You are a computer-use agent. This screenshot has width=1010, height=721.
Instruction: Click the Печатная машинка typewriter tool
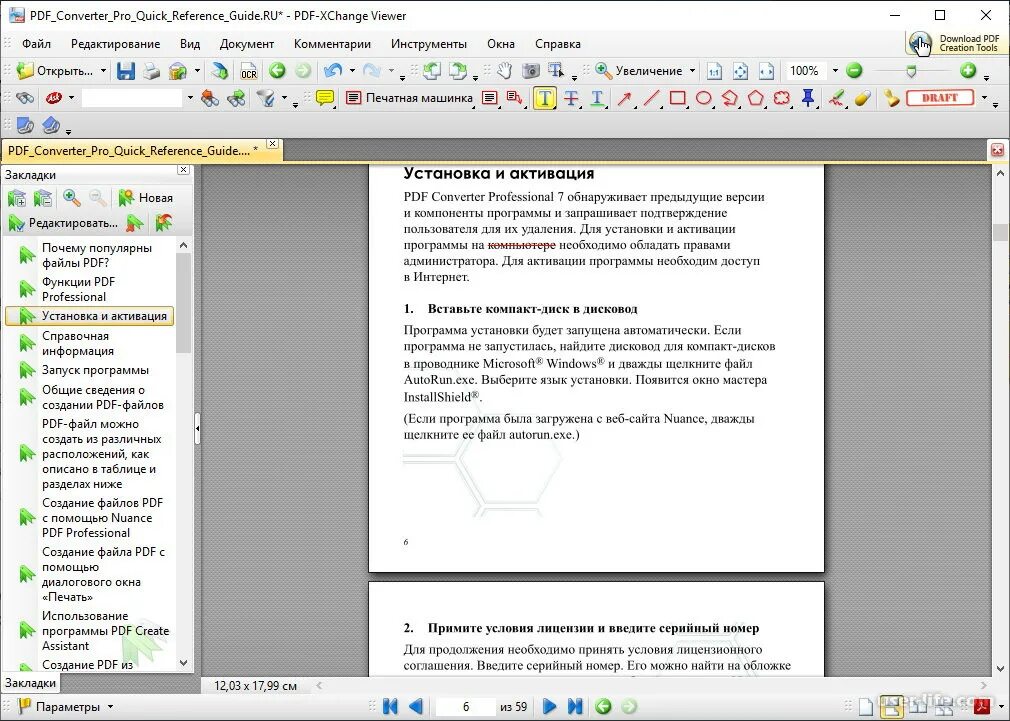point(409,98)
